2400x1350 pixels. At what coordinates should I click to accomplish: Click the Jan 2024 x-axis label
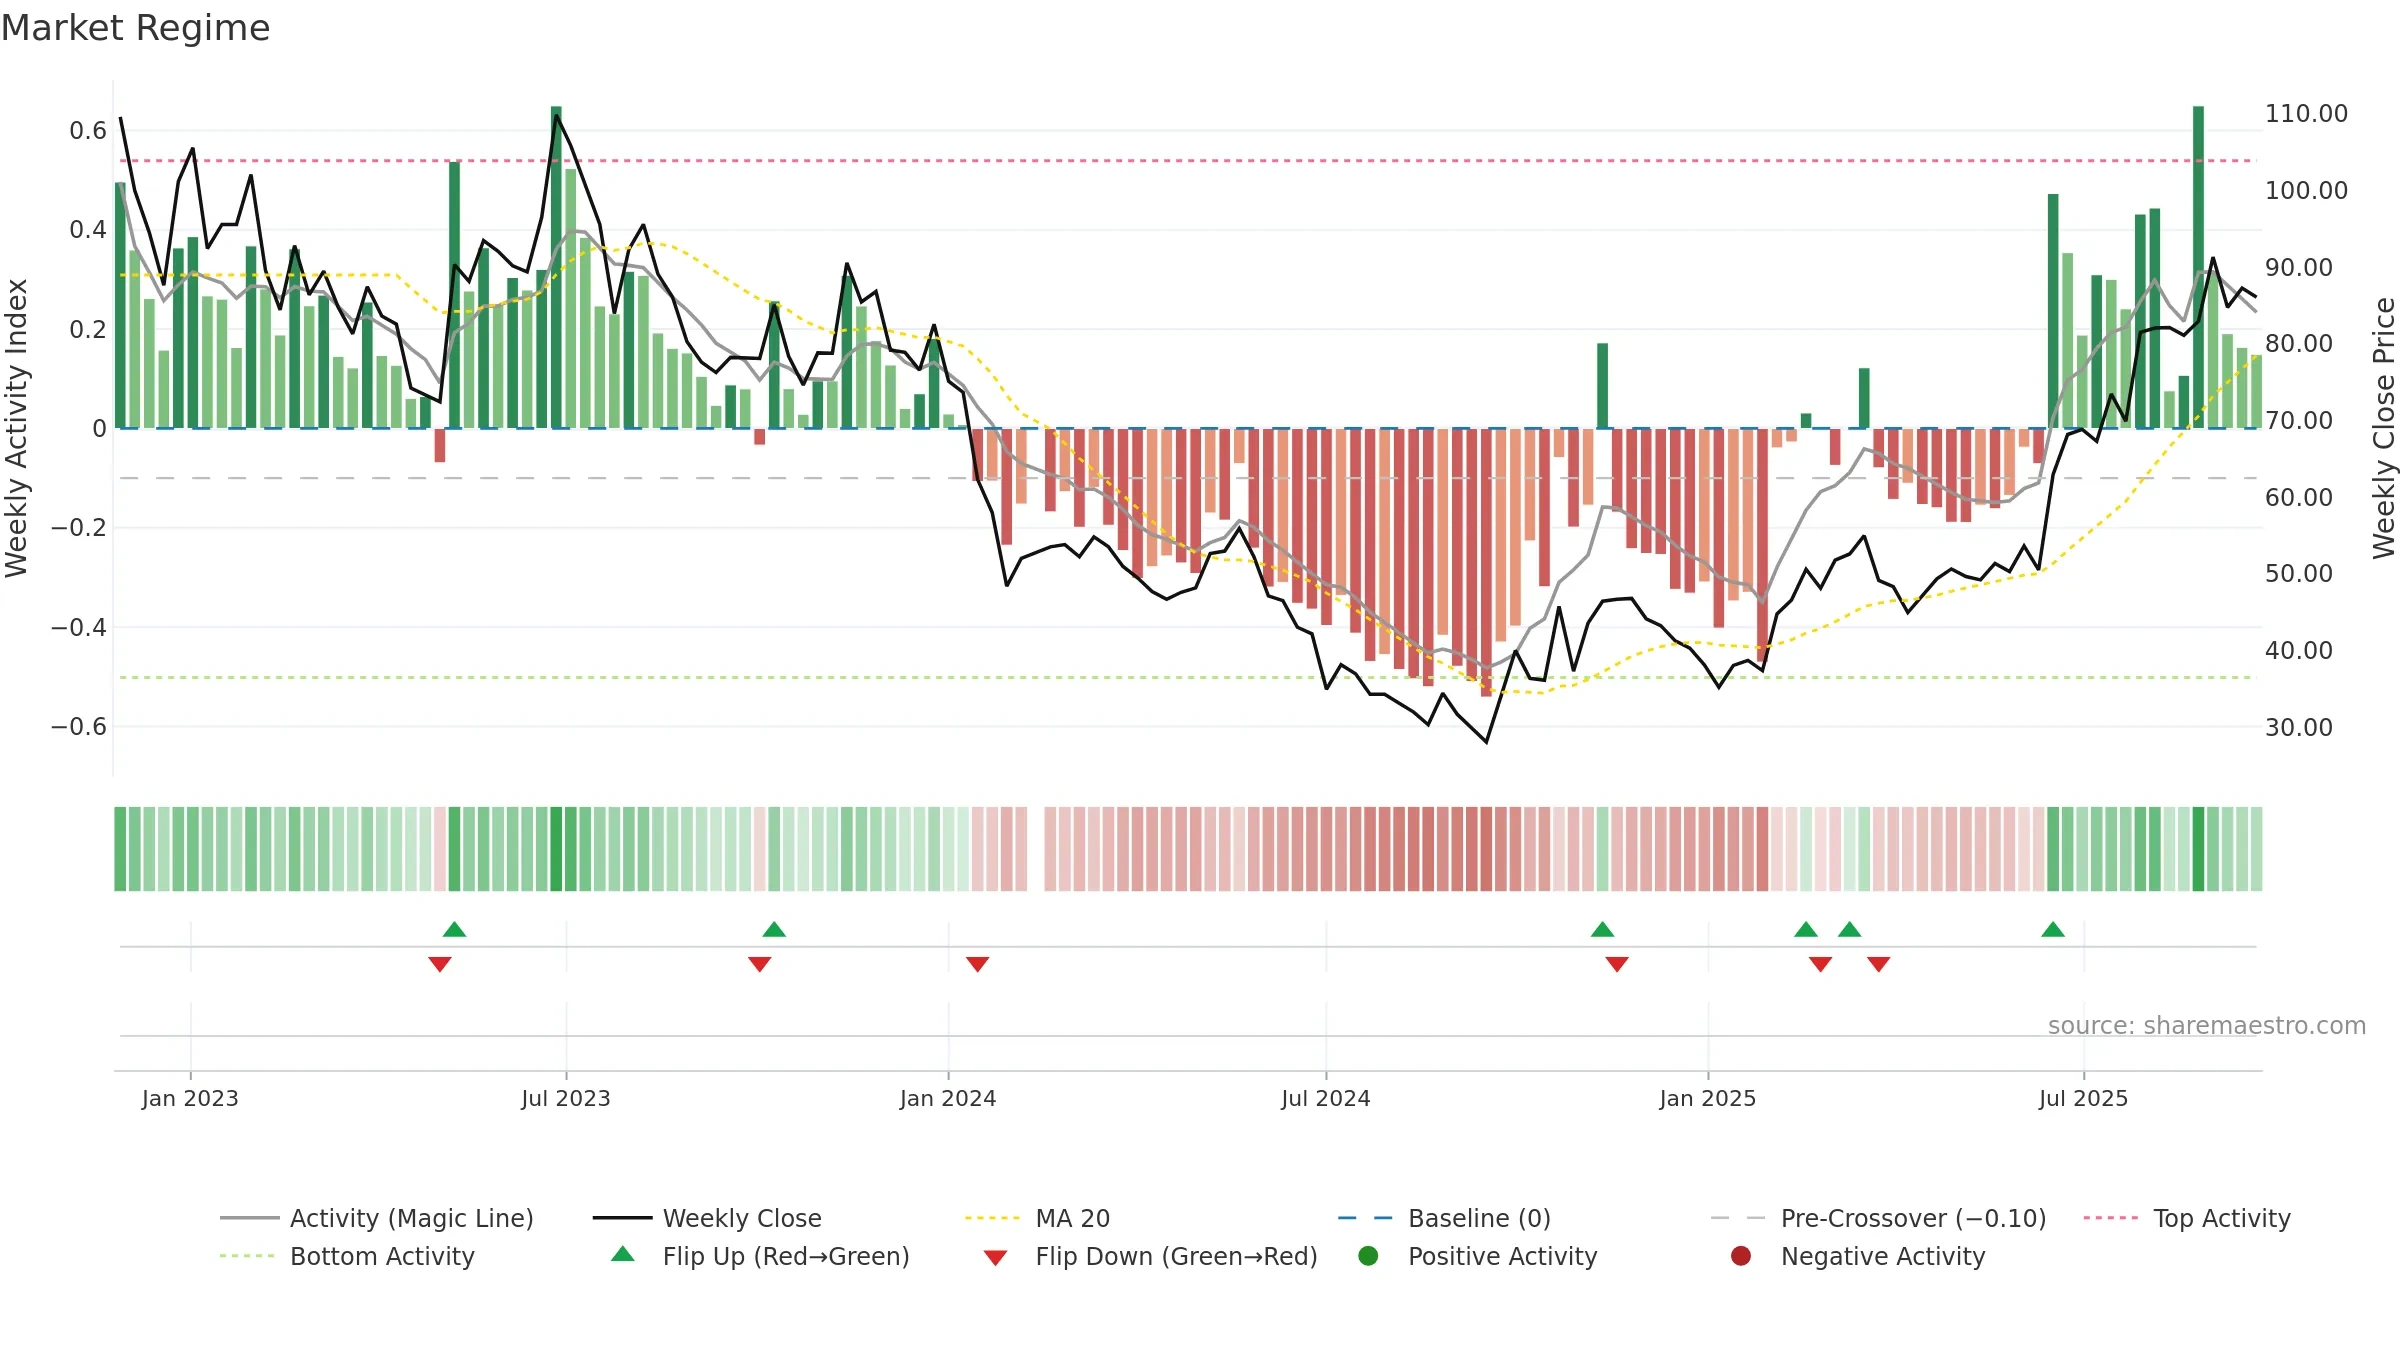coord(948,1098)
